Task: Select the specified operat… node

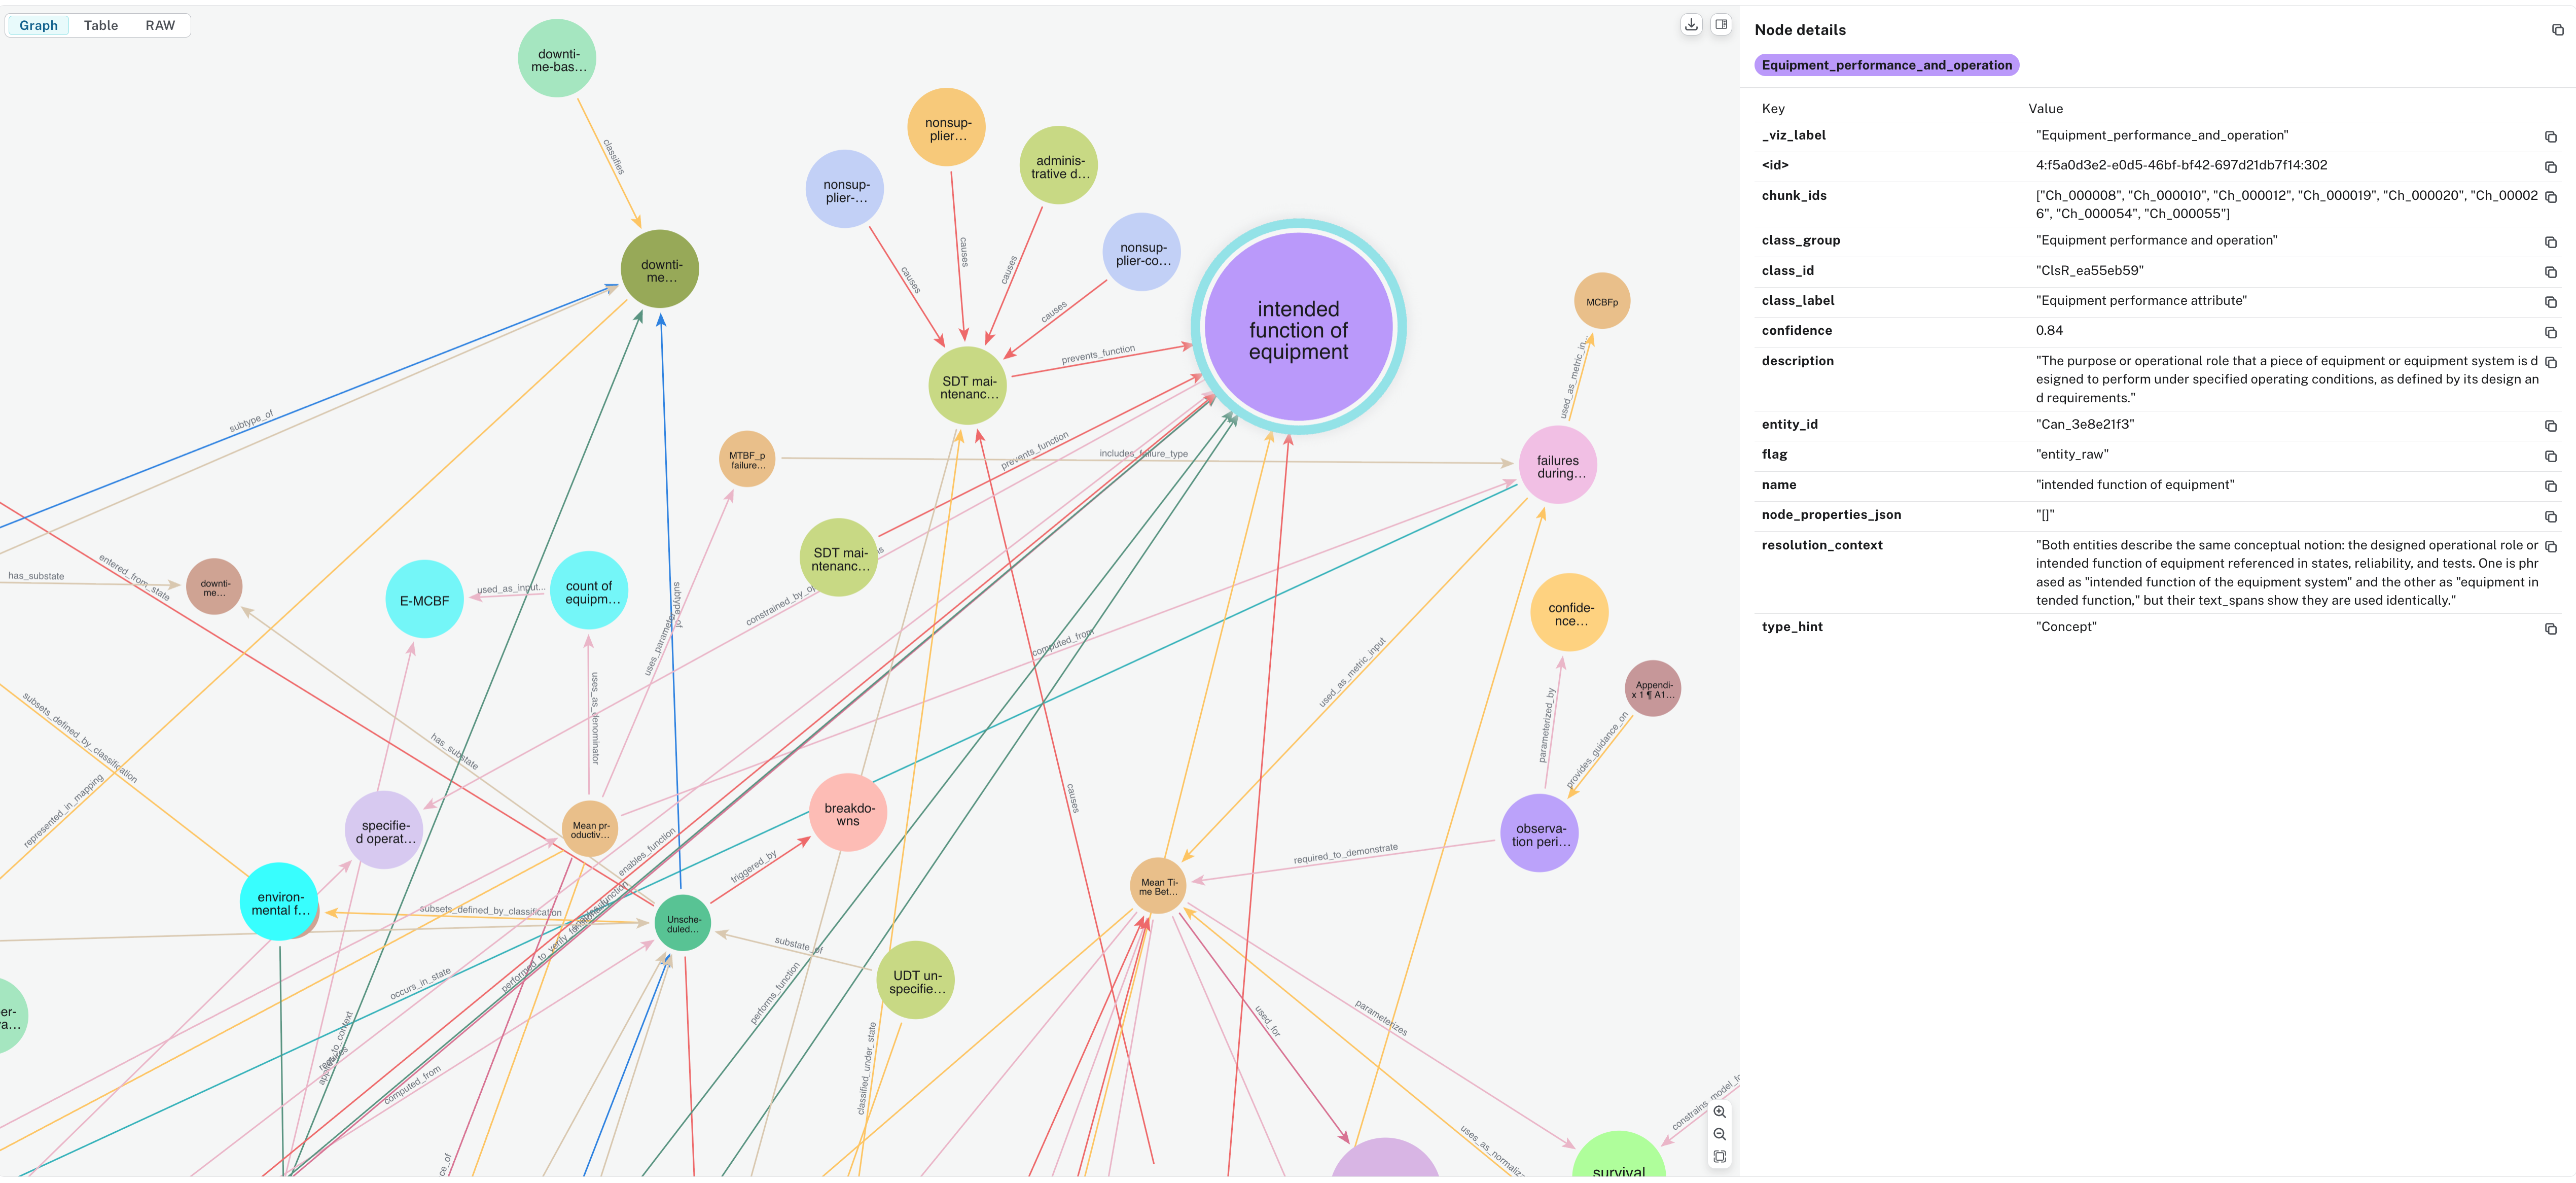Action: click(x=384, y=830)
